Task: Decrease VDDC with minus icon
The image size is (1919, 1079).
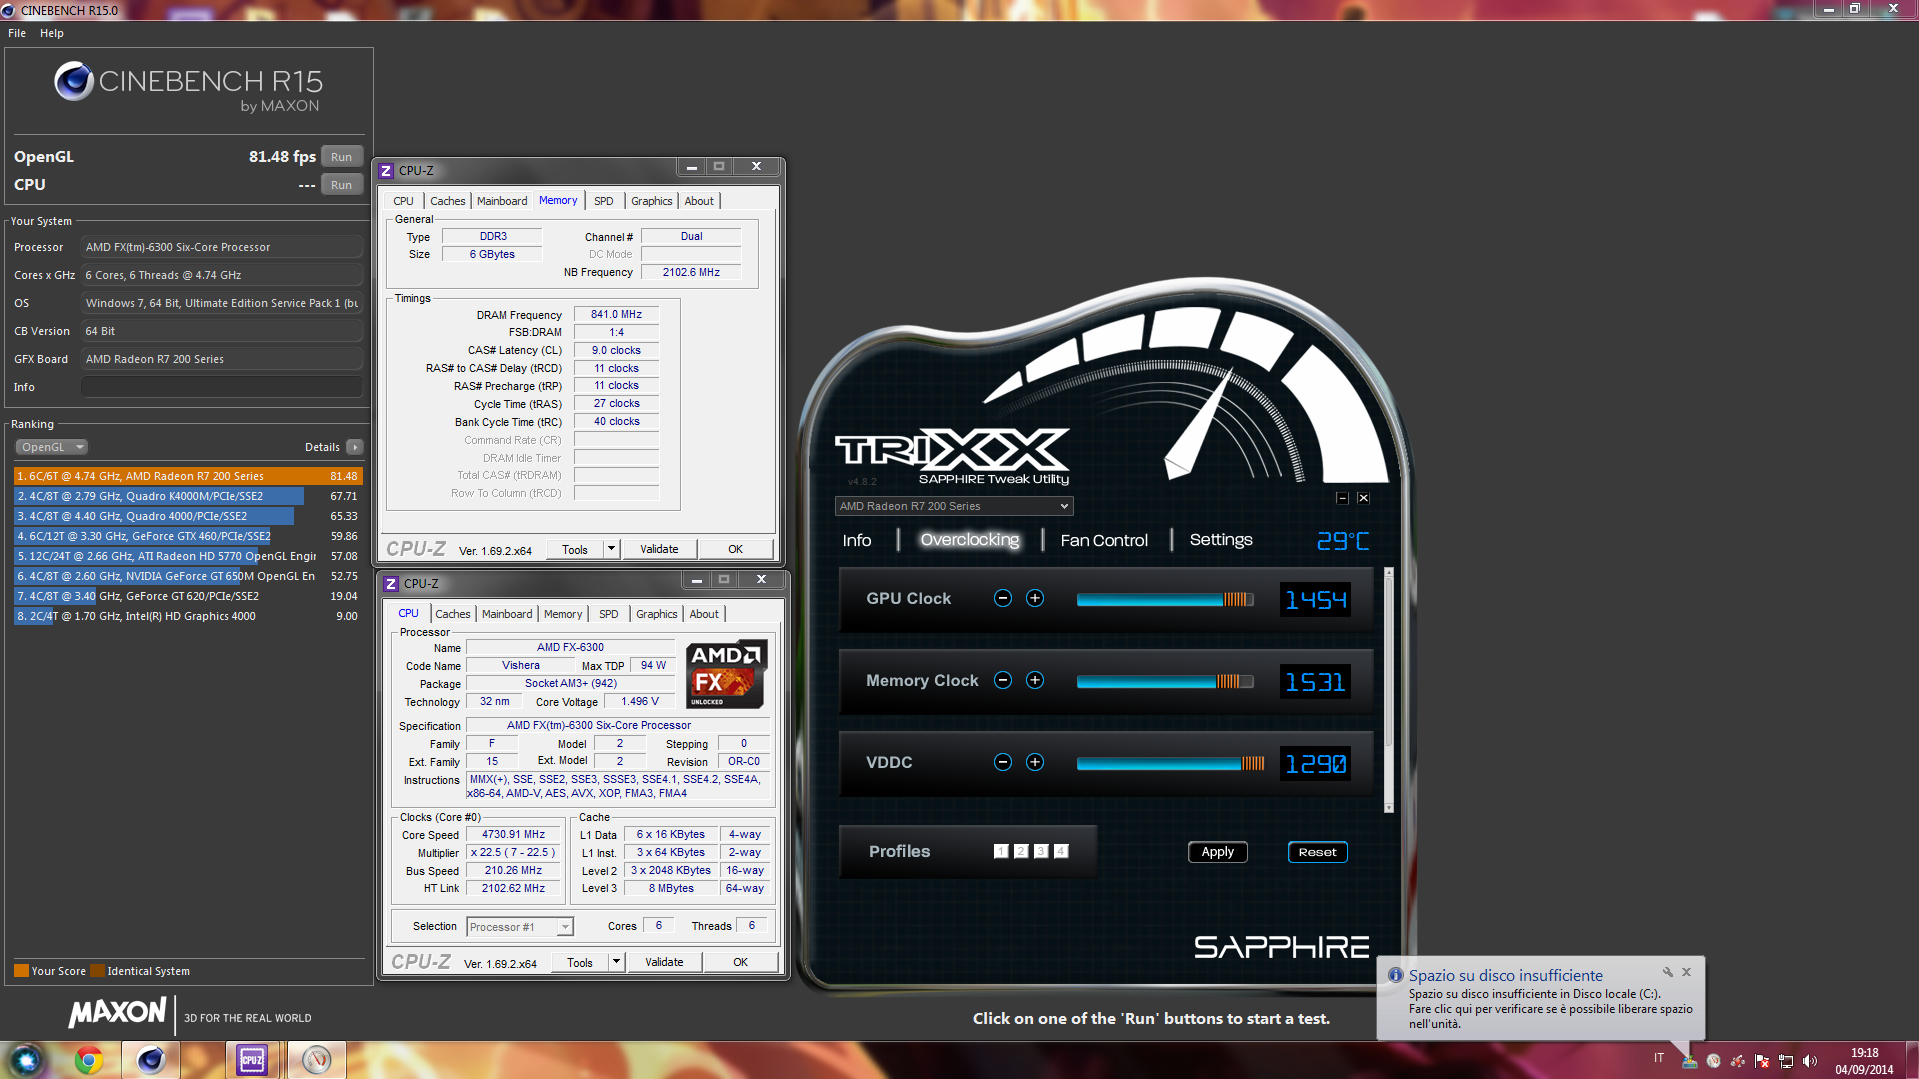Action: (1003, 762)
